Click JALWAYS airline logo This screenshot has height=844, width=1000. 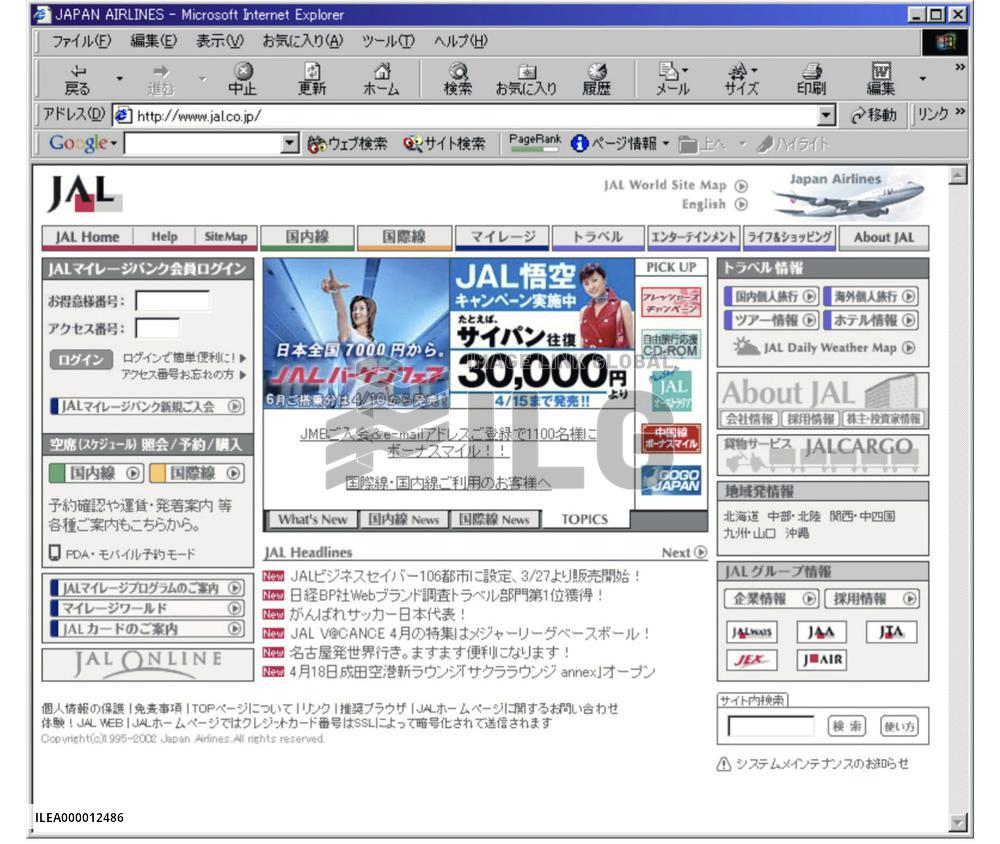pos(751,632)
